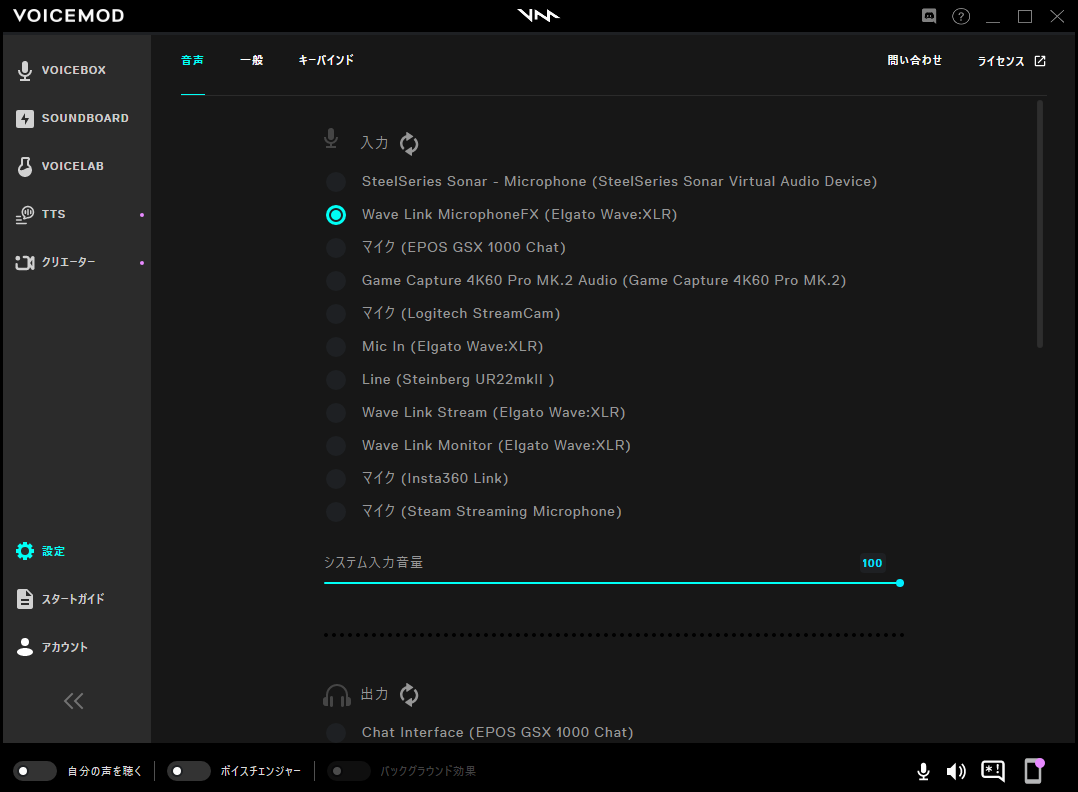
Task: Refresh output device list
Action: pos(409,695)
